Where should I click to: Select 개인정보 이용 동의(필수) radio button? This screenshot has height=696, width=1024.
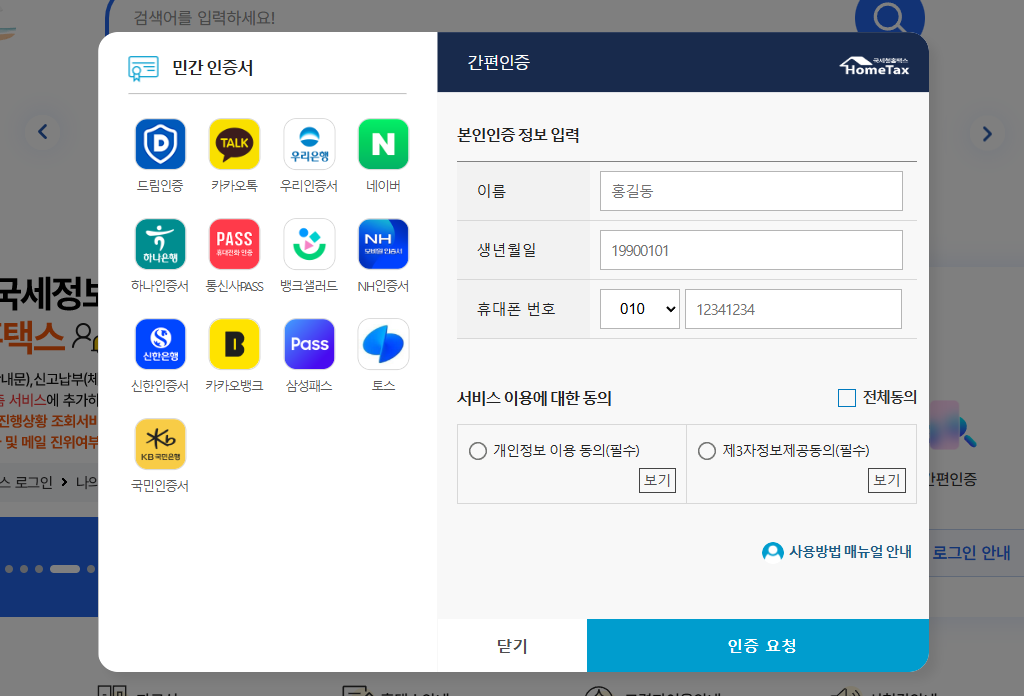click(478, 451)
